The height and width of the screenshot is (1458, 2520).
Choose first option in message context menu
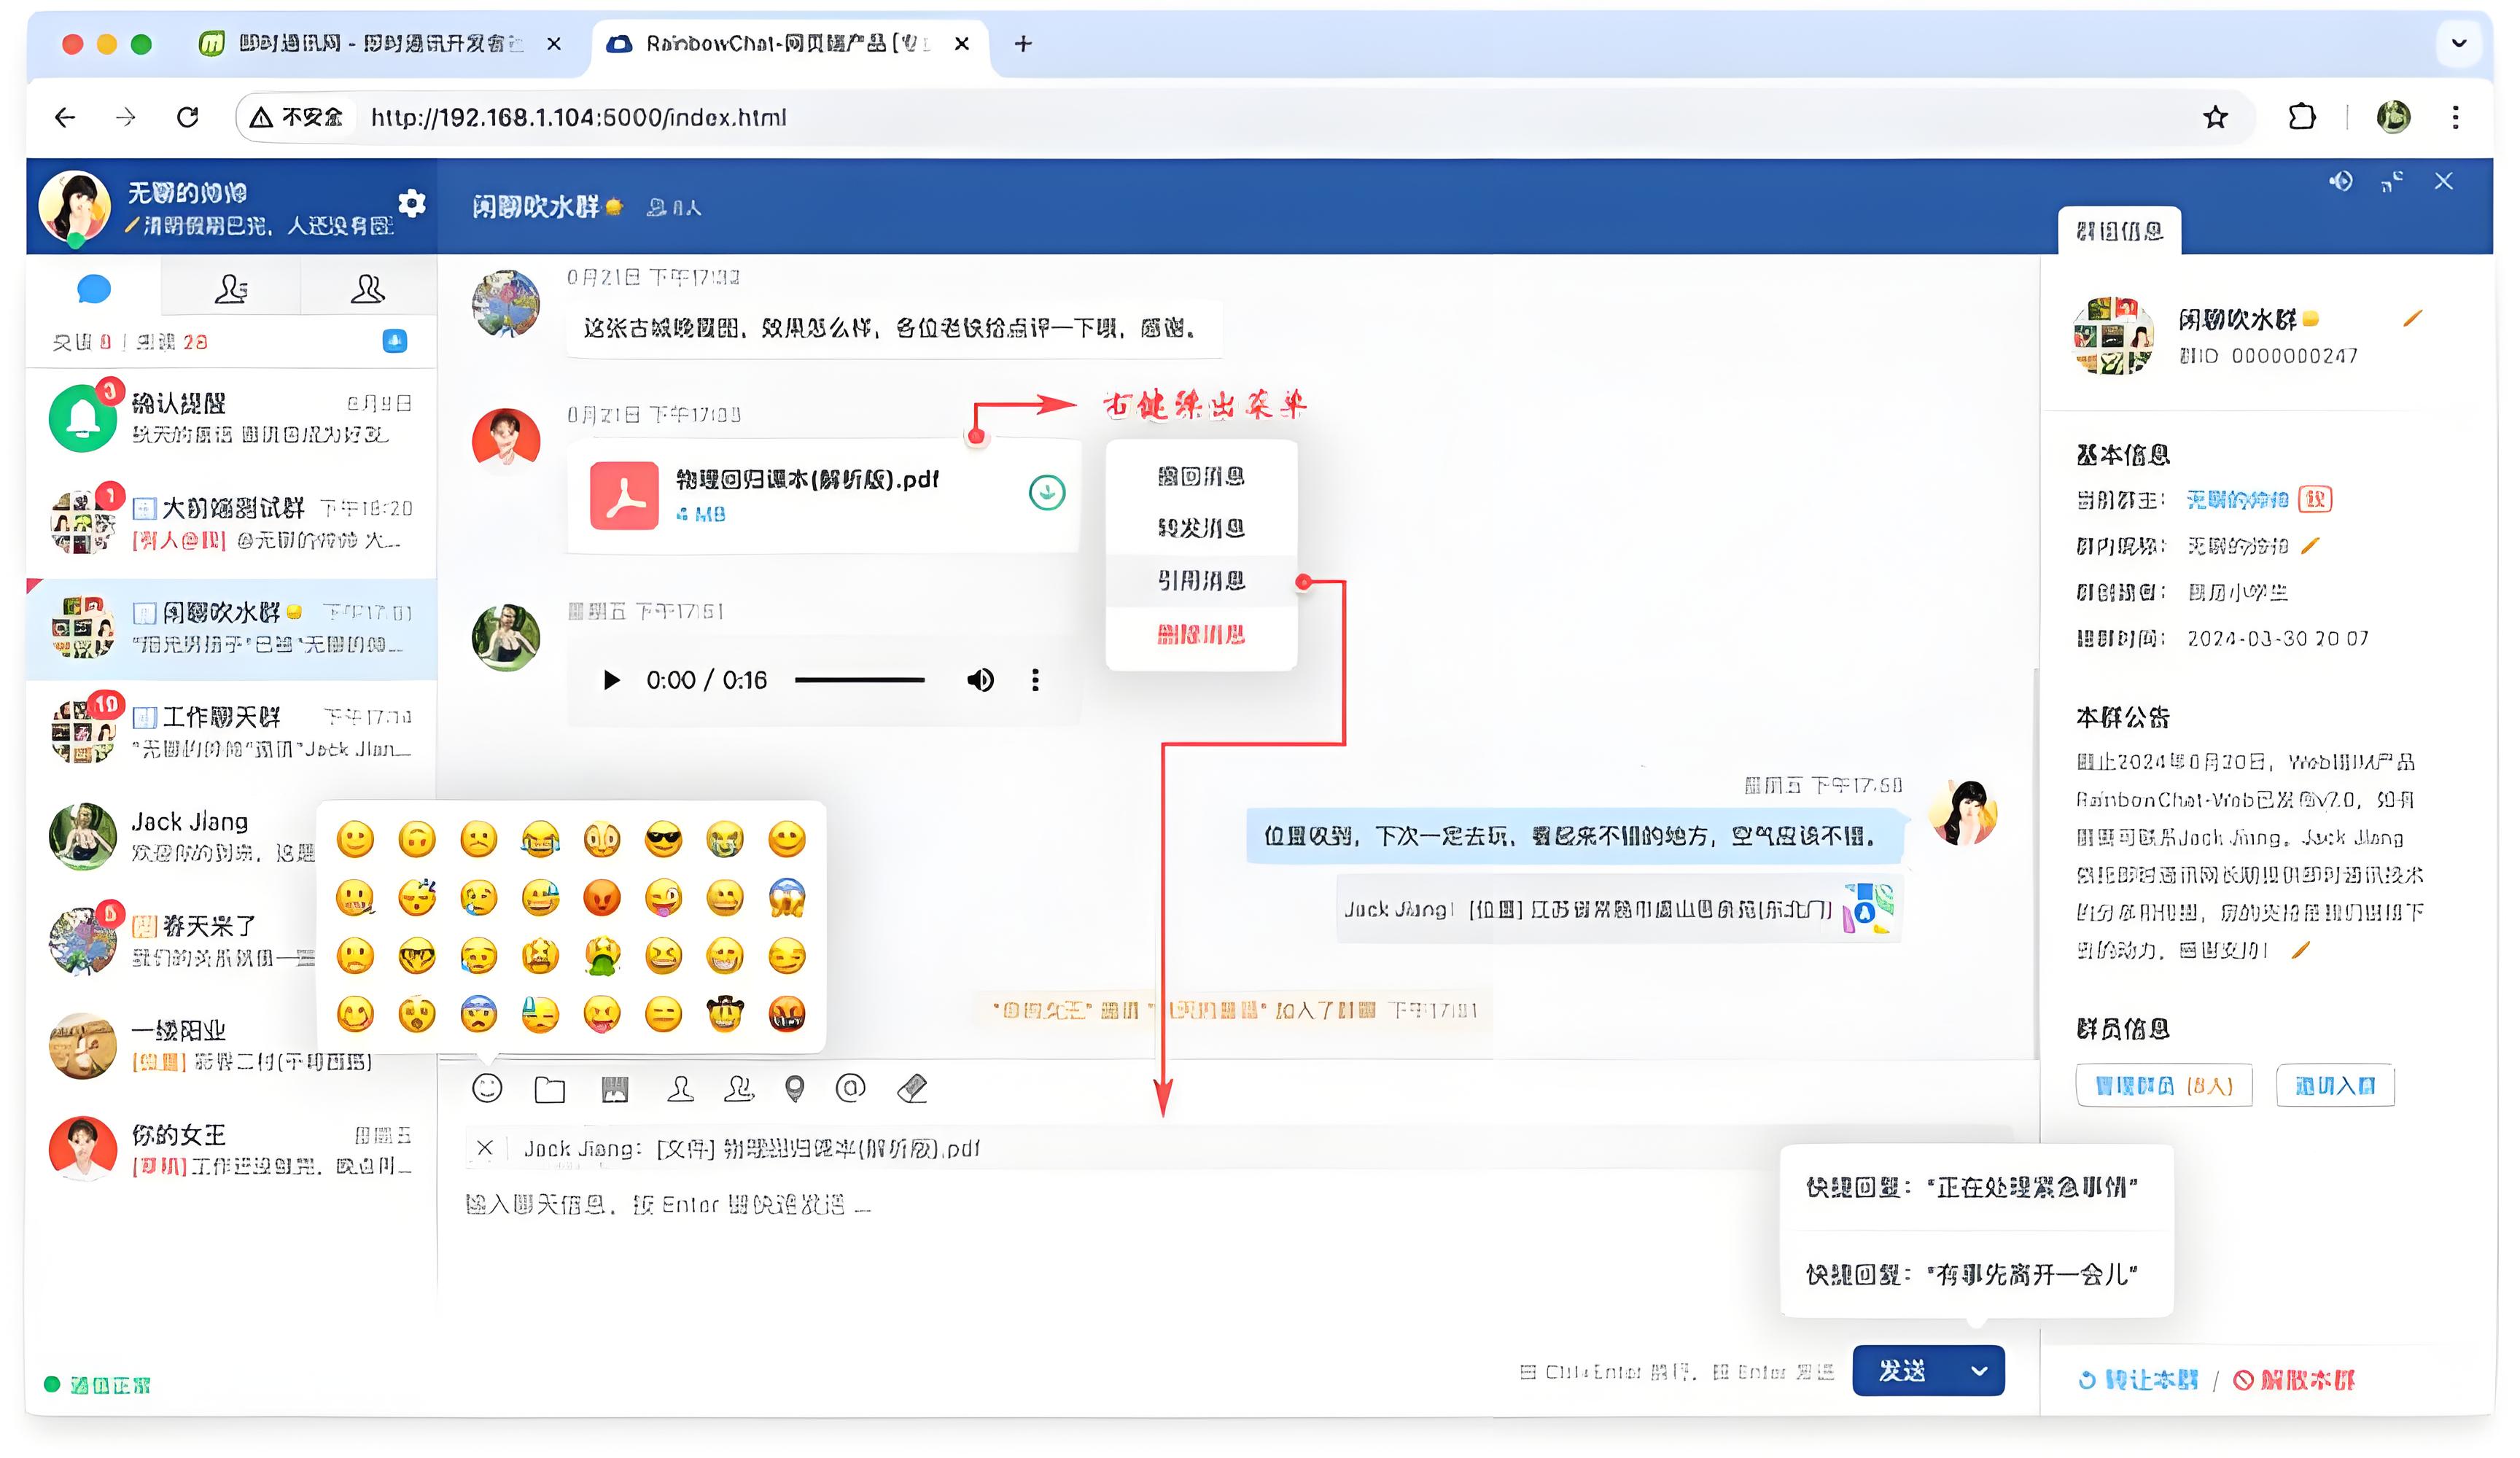pos(1201,476)
